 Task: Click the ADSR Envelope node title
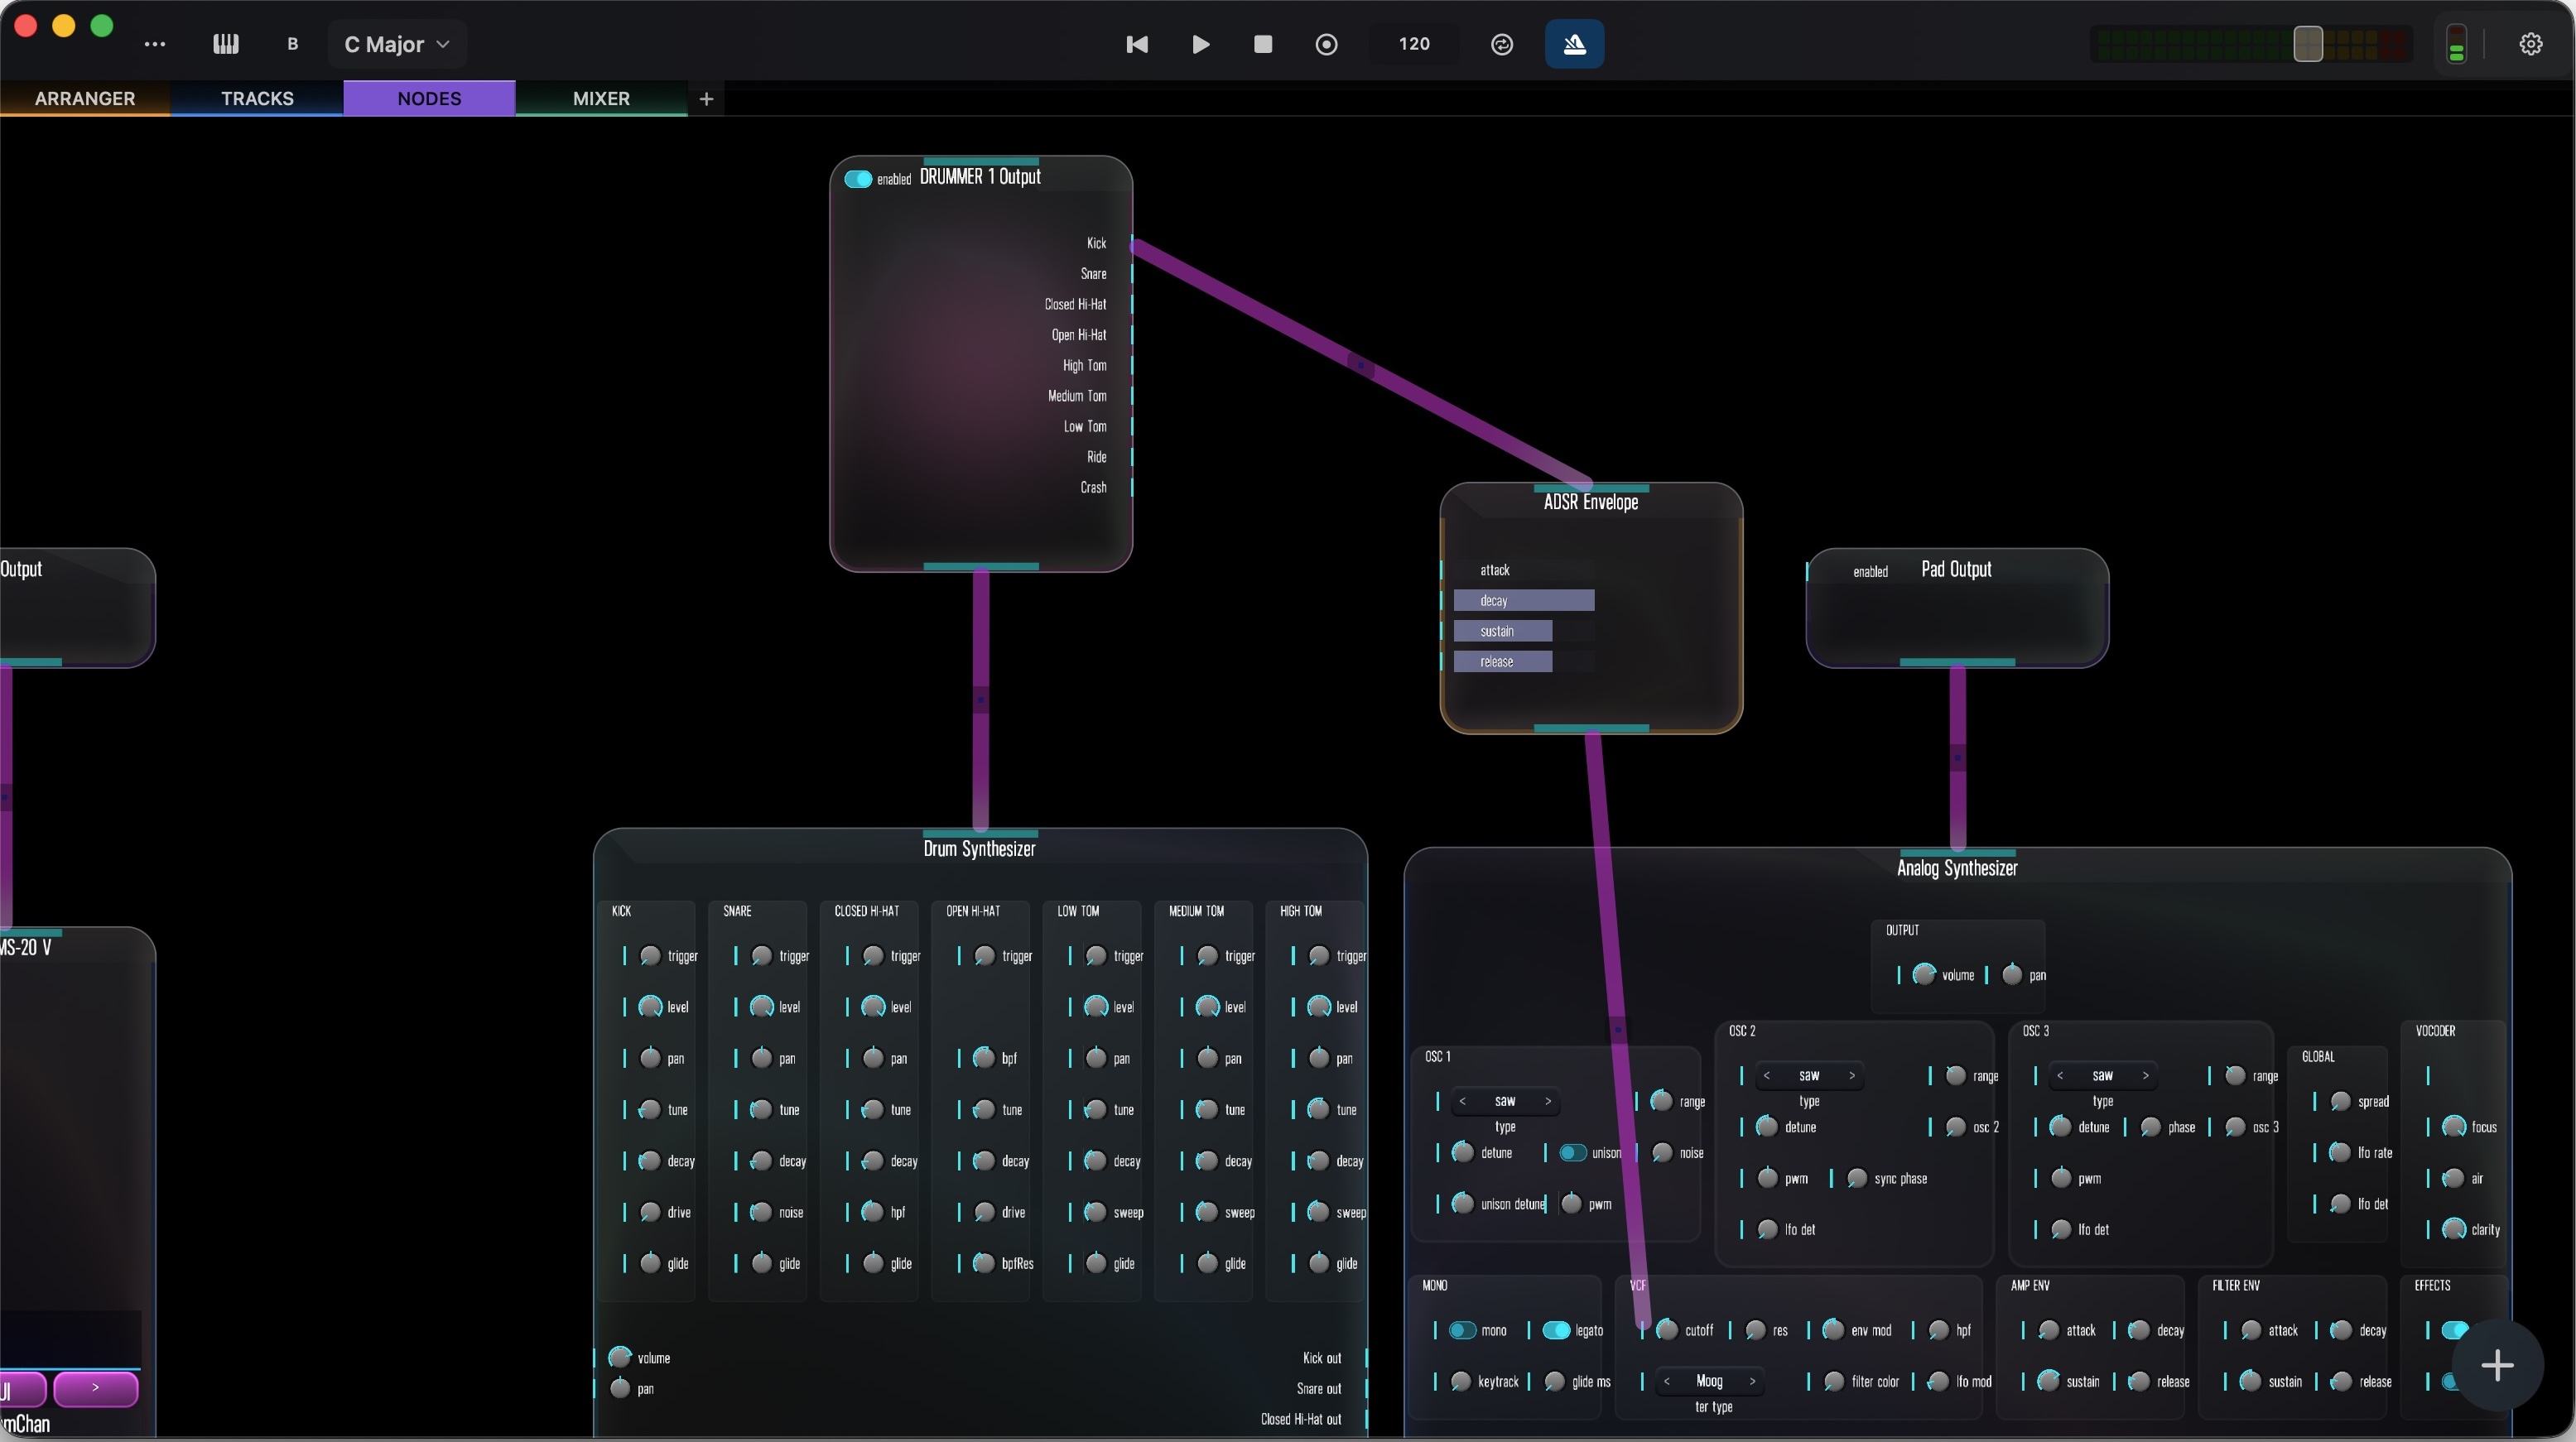[x=1590, y=502]
